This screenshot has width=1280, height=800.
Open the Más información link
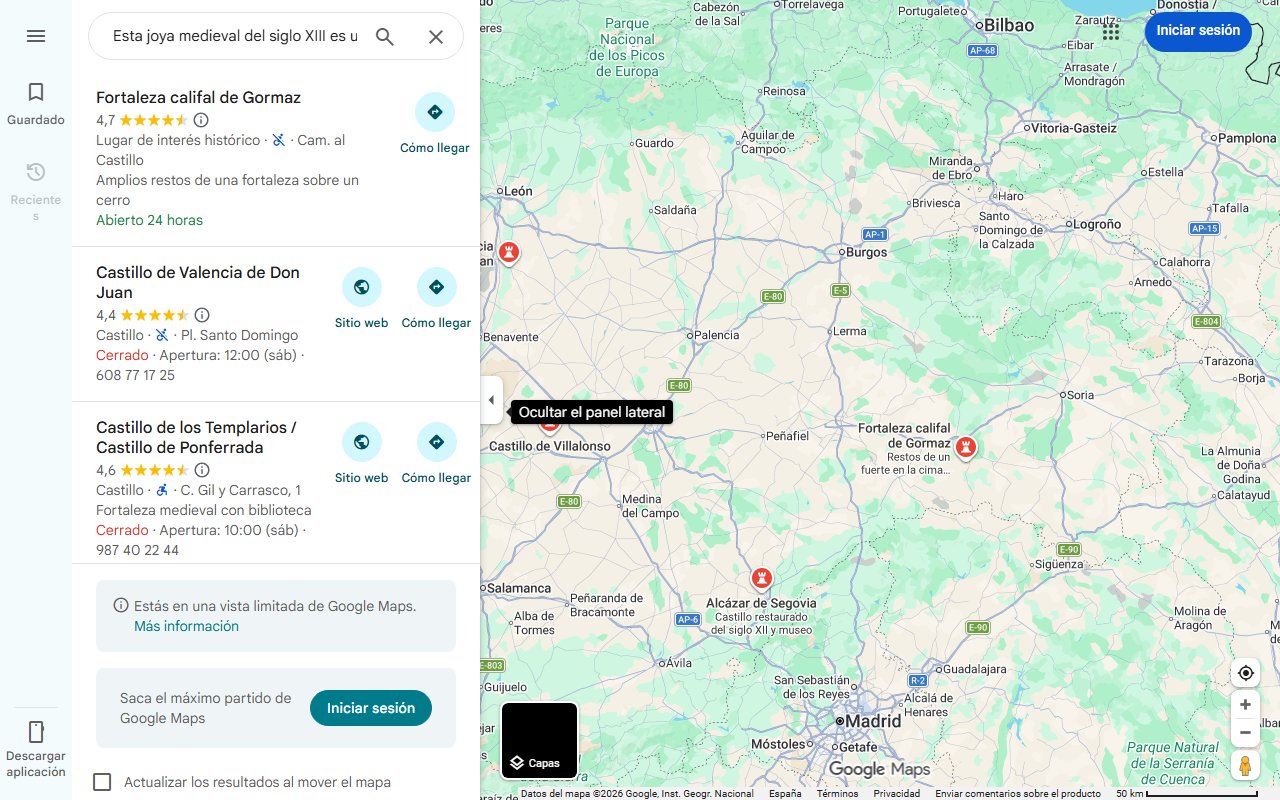(x=186, y=626)
